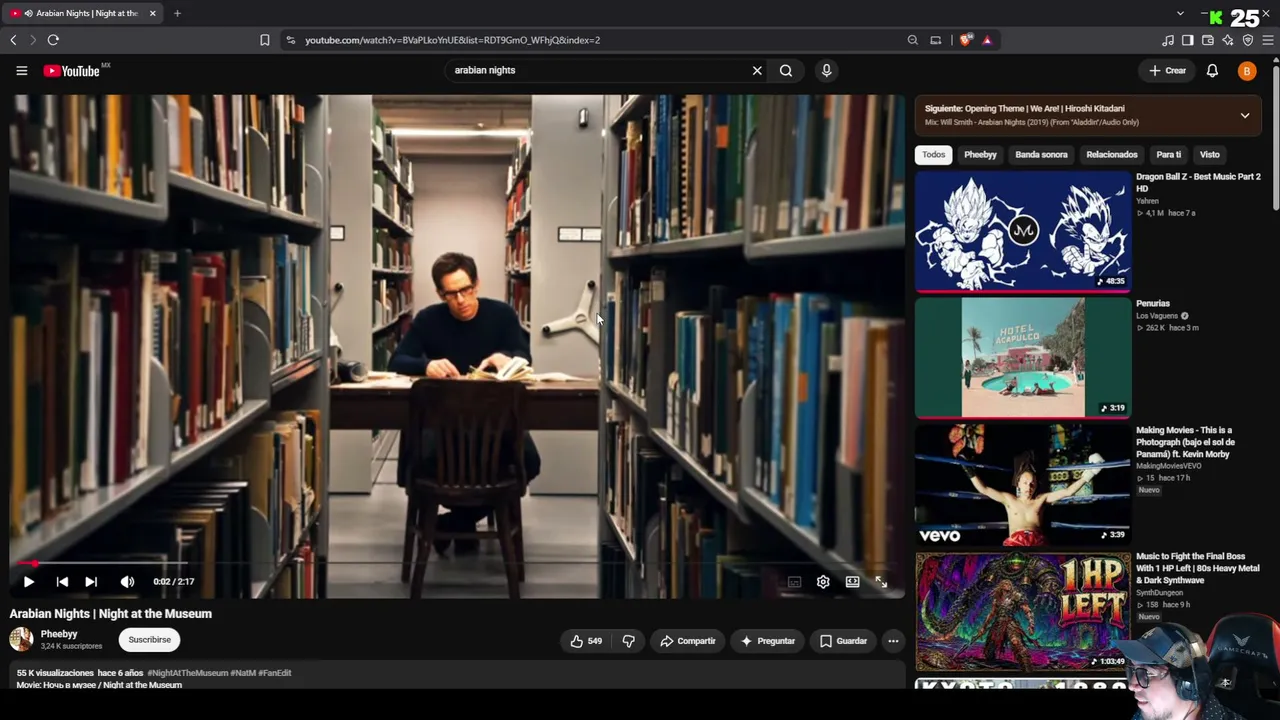Screen dimensions: 1280x720
Task: Open the Crear menu
Action: 1167,71
